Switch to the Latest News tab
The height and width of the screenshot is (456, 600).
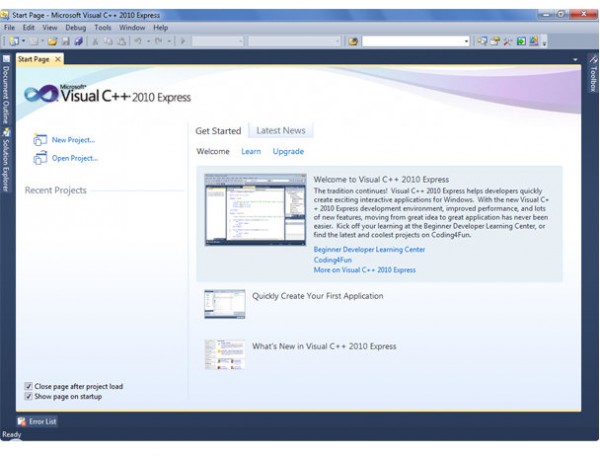[281, 130]
